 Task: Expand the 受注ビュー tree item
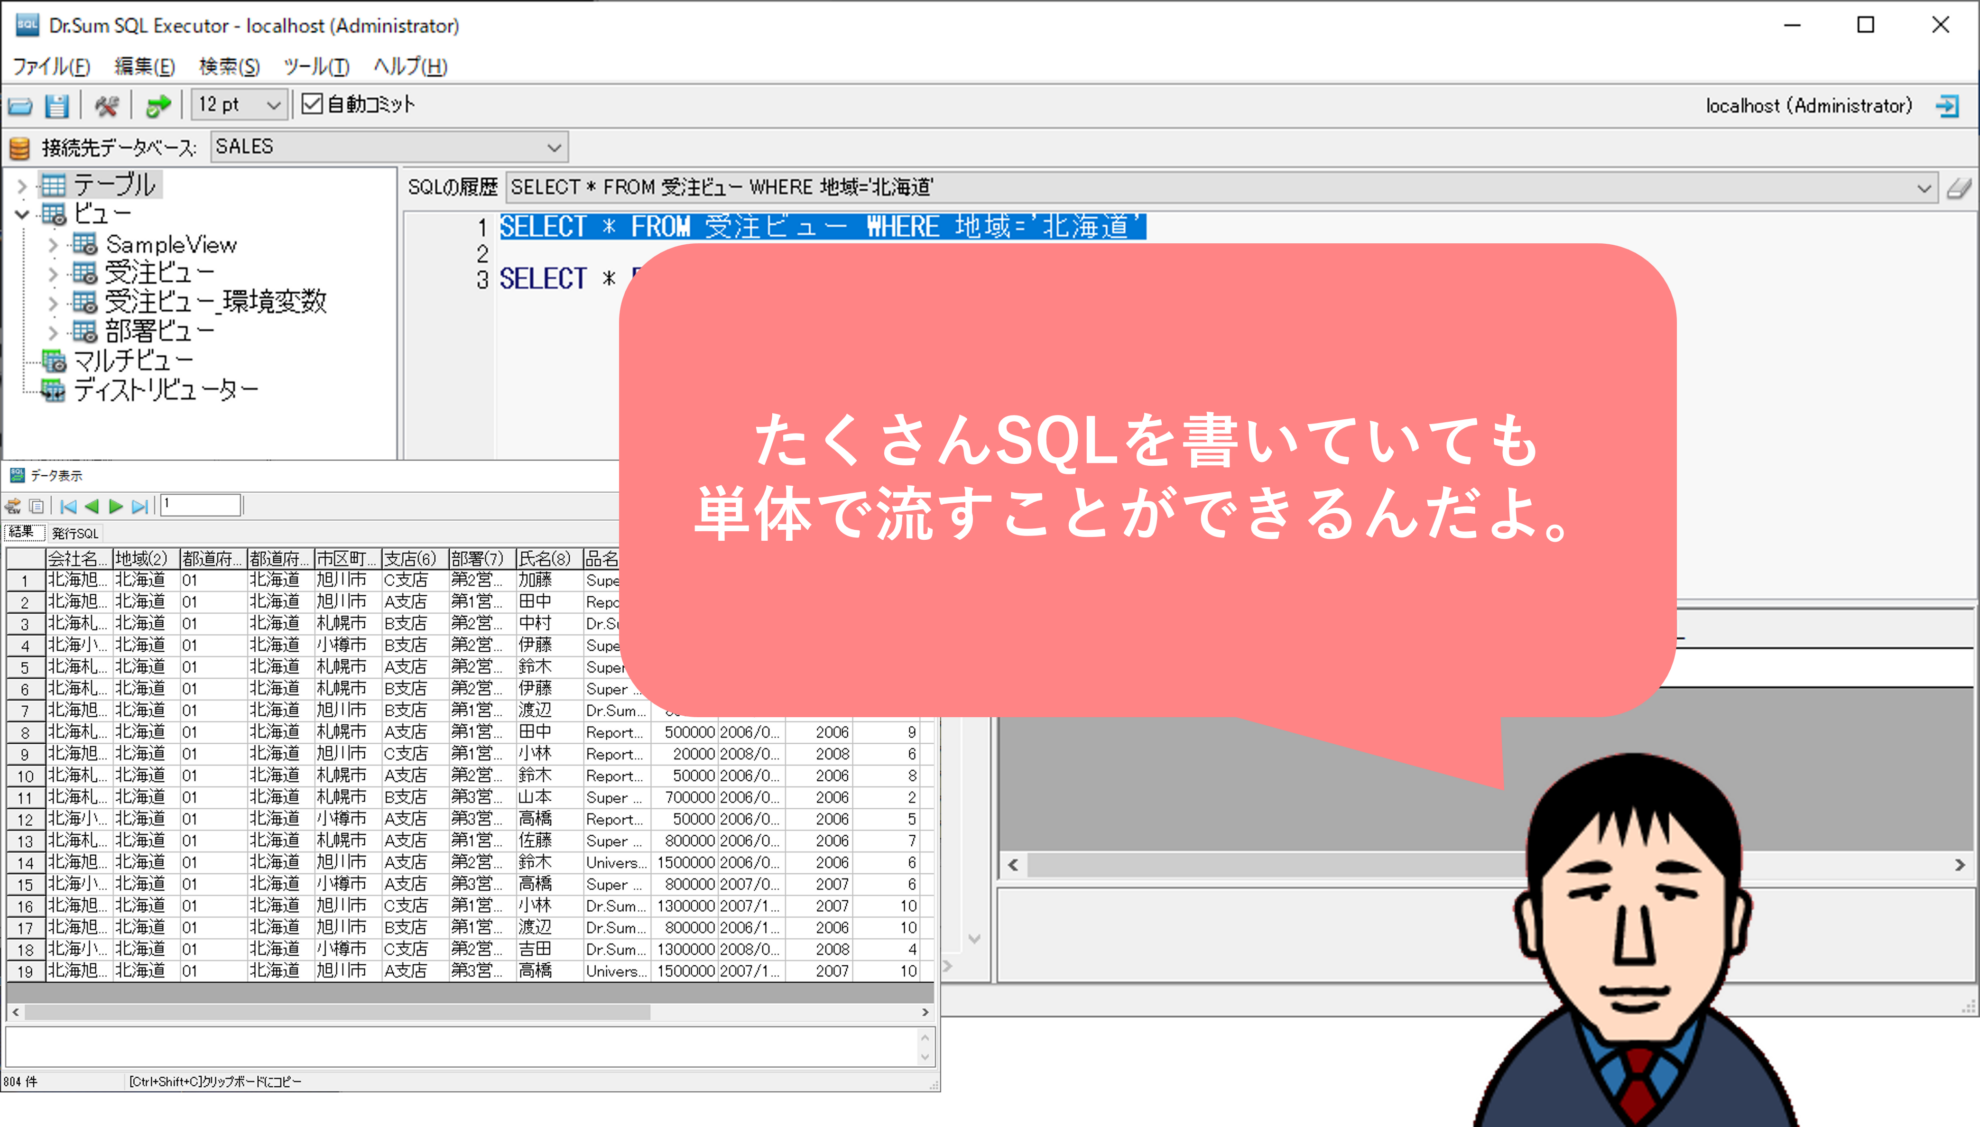point(54,272)
